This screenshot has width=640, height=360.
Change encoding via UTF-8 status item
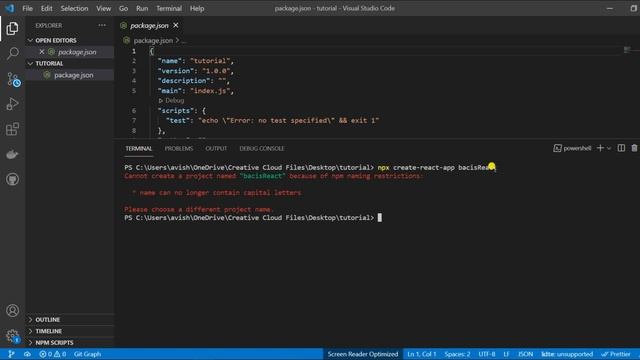pos(487,354)
